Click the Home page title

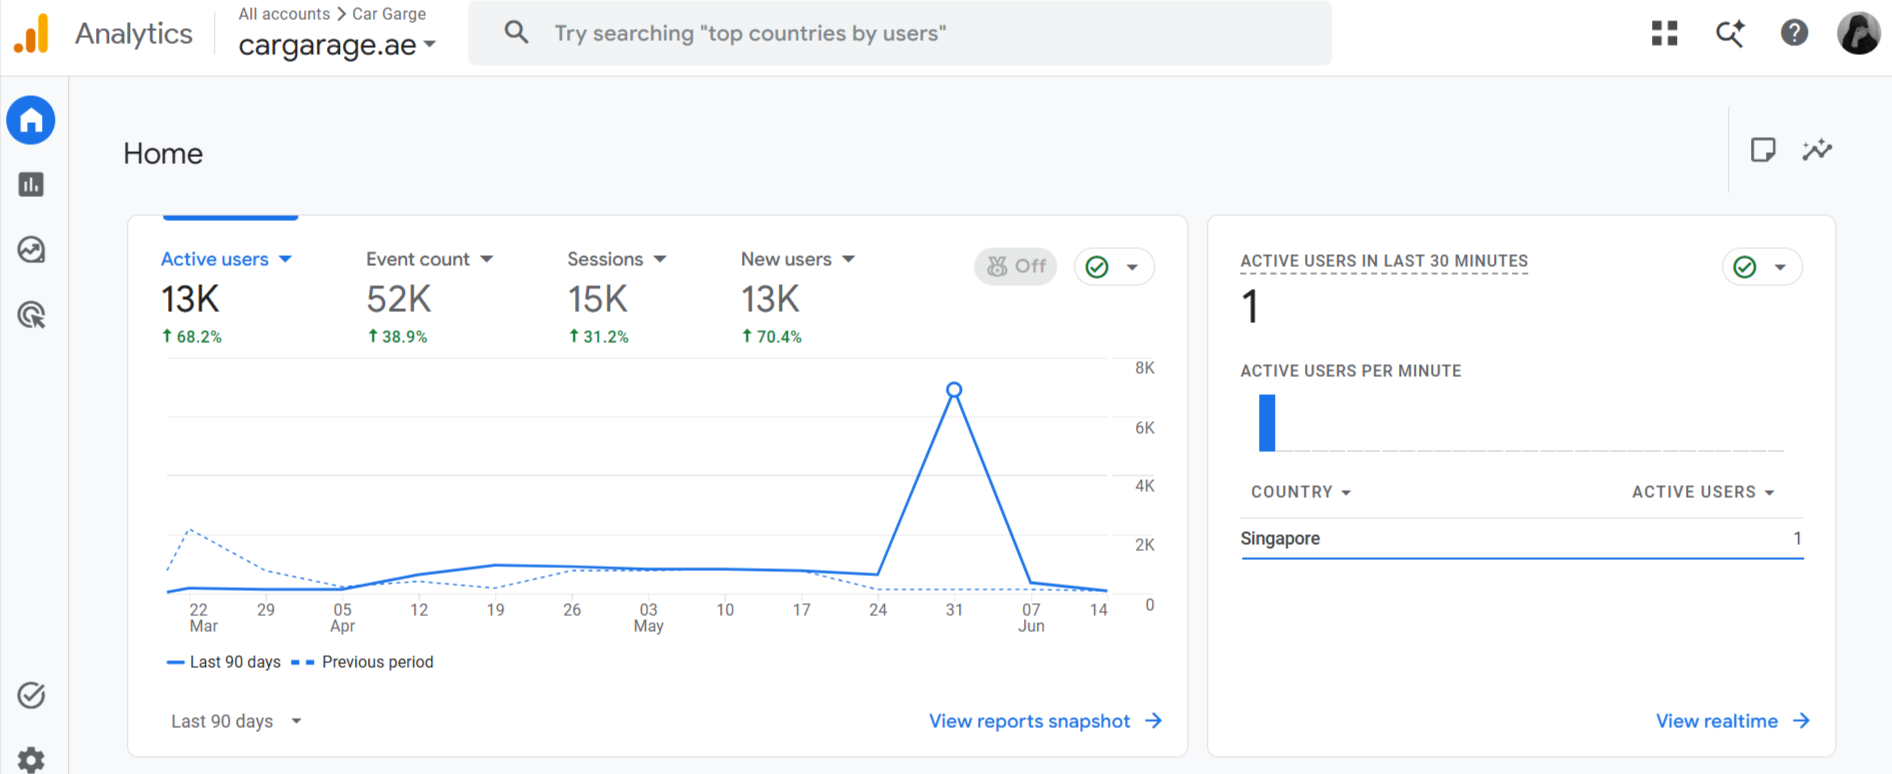(x=163, y=153)
